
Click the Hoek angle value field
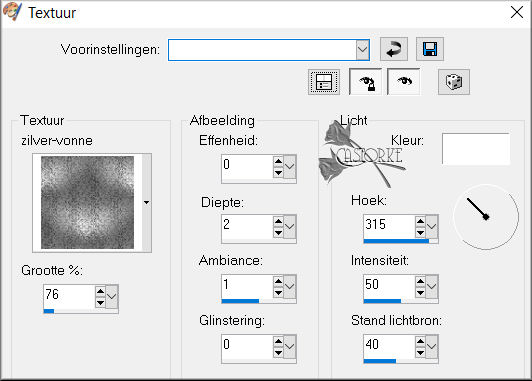(389, 227)
